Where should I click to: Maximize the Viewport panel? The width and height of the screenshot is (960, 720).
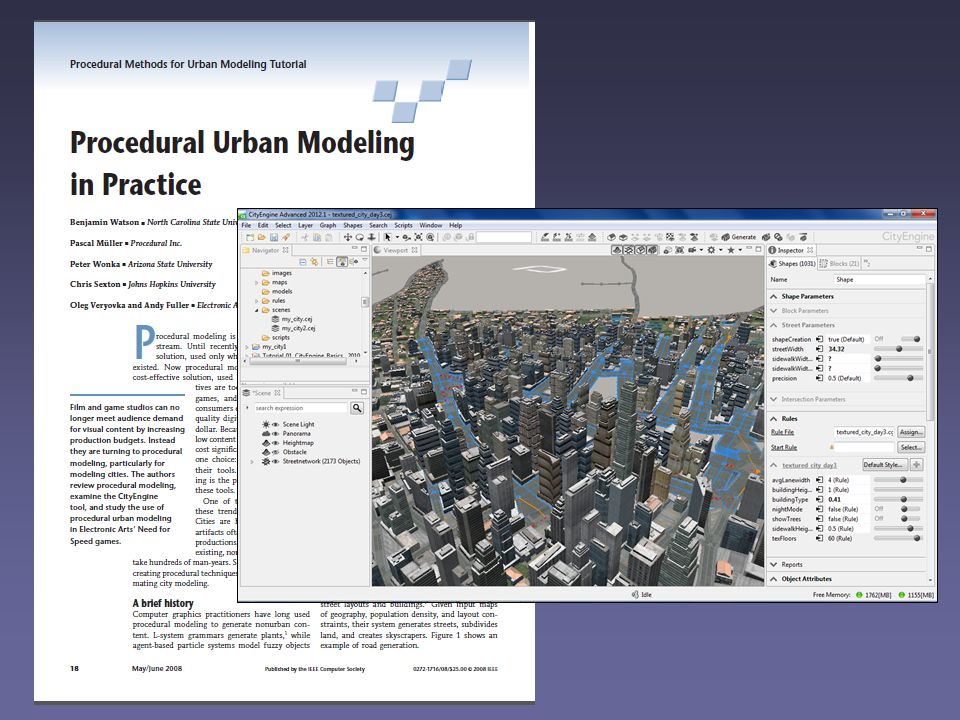pos(758,249)
